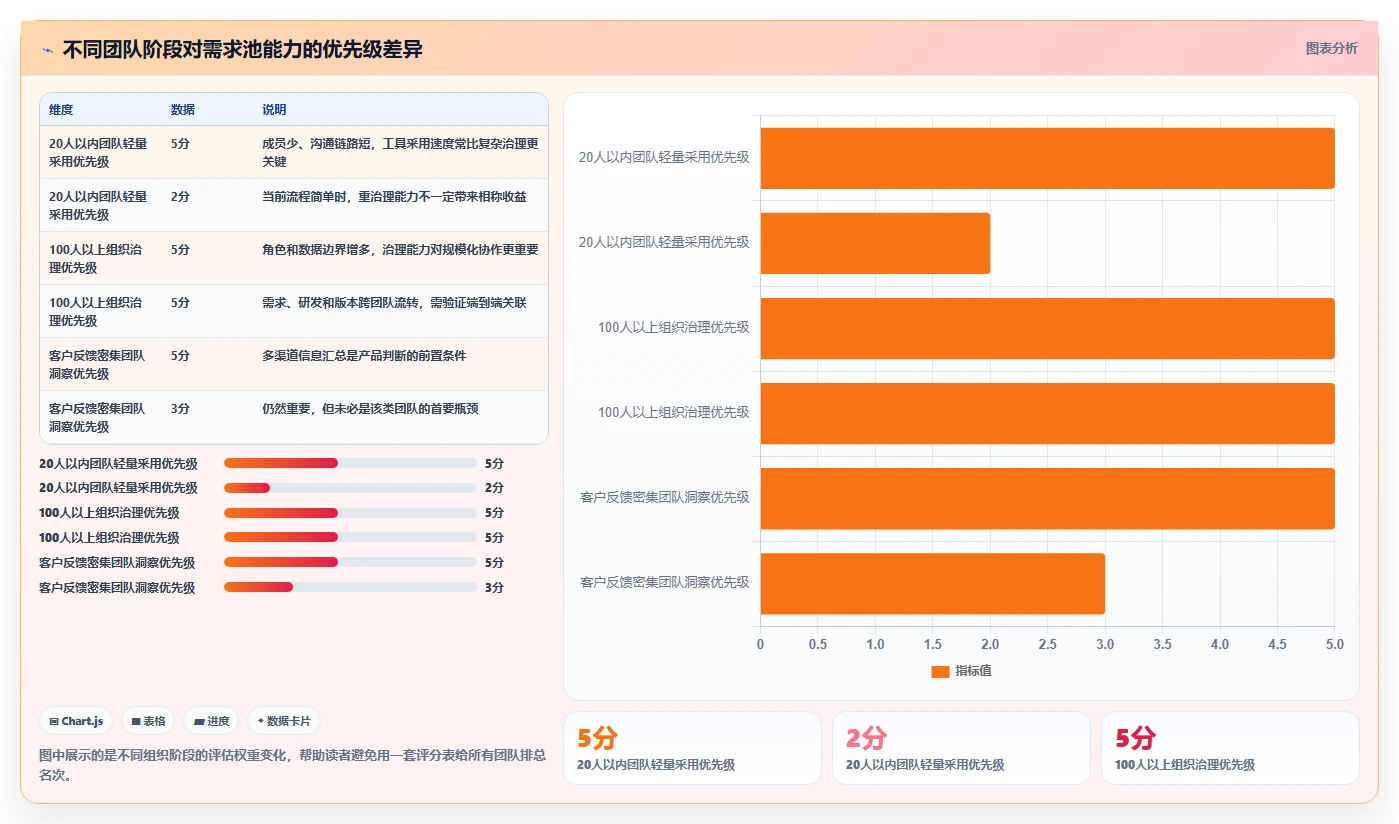The height and width of the screenshot is (824, 1399).
Task: Toggle the 指标值 legend swatch under the chart
Action: coord(940,672)
